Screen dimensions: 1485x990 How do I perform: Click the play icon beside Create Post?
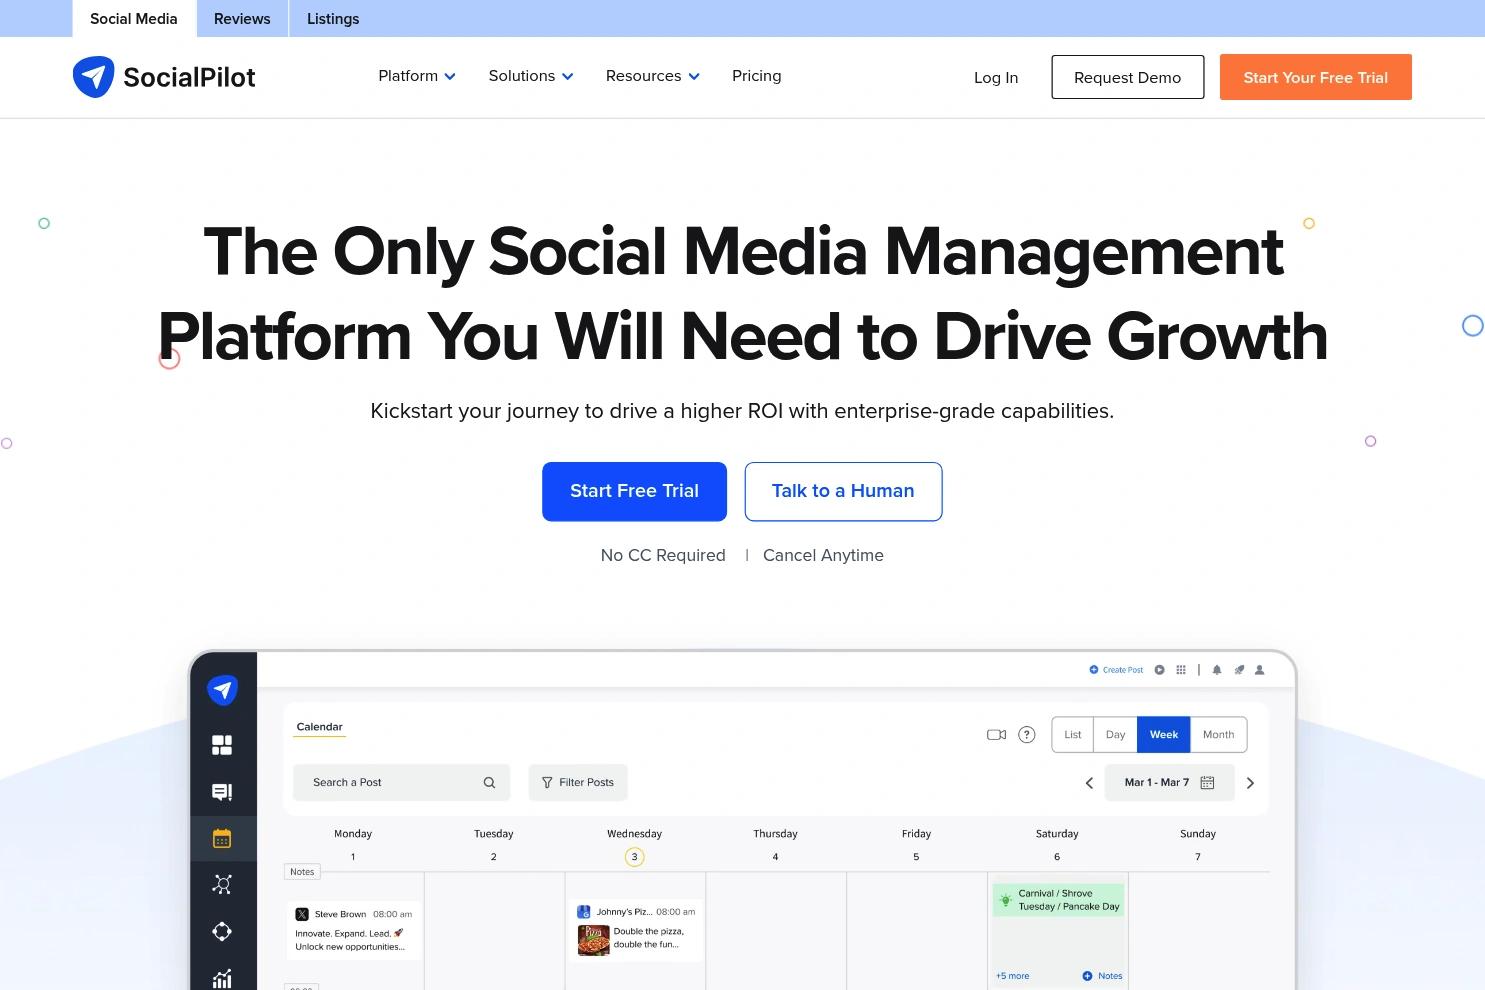[x=1160, y=670]
